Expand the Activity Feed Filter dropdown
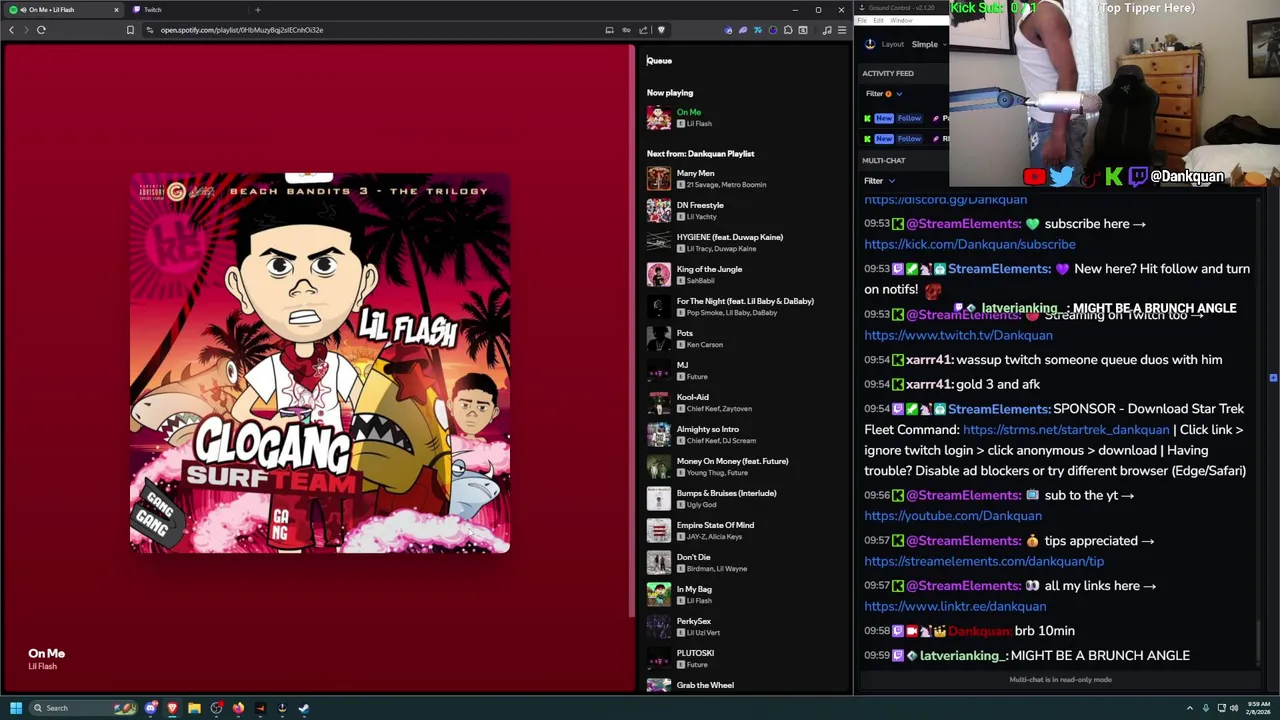 pyautogui.click(x=884, y=94)
